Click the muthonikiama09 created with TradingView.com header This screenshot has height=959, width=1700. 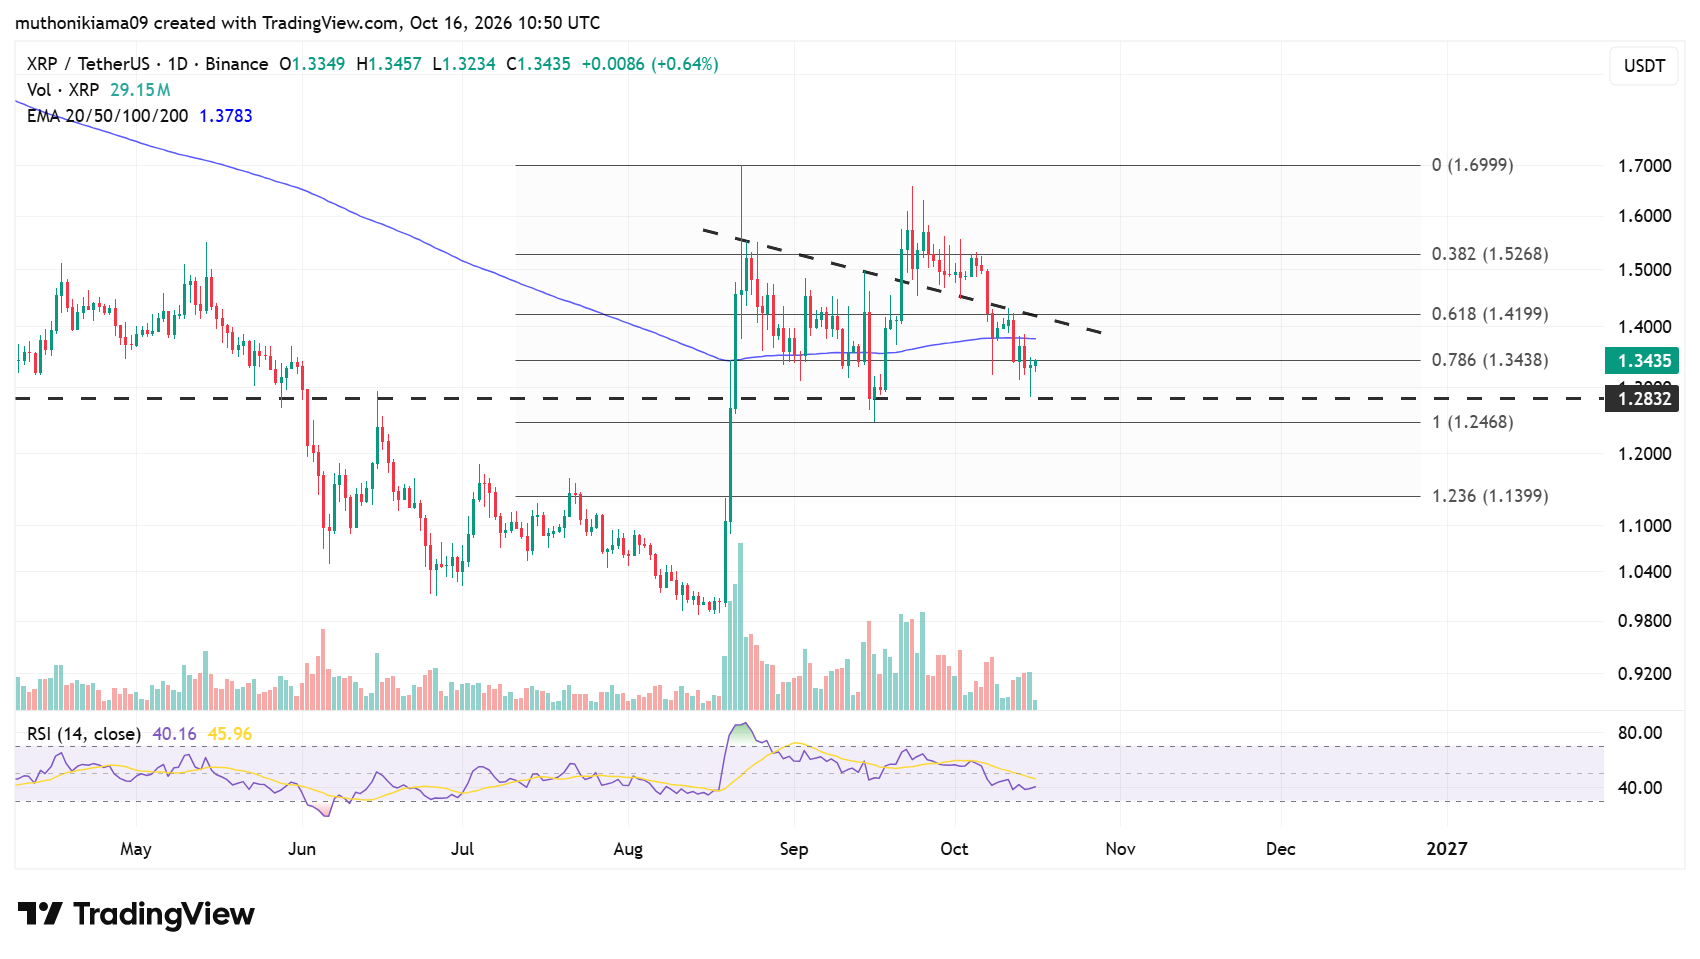pyautogui.click(x=308, y=23)
